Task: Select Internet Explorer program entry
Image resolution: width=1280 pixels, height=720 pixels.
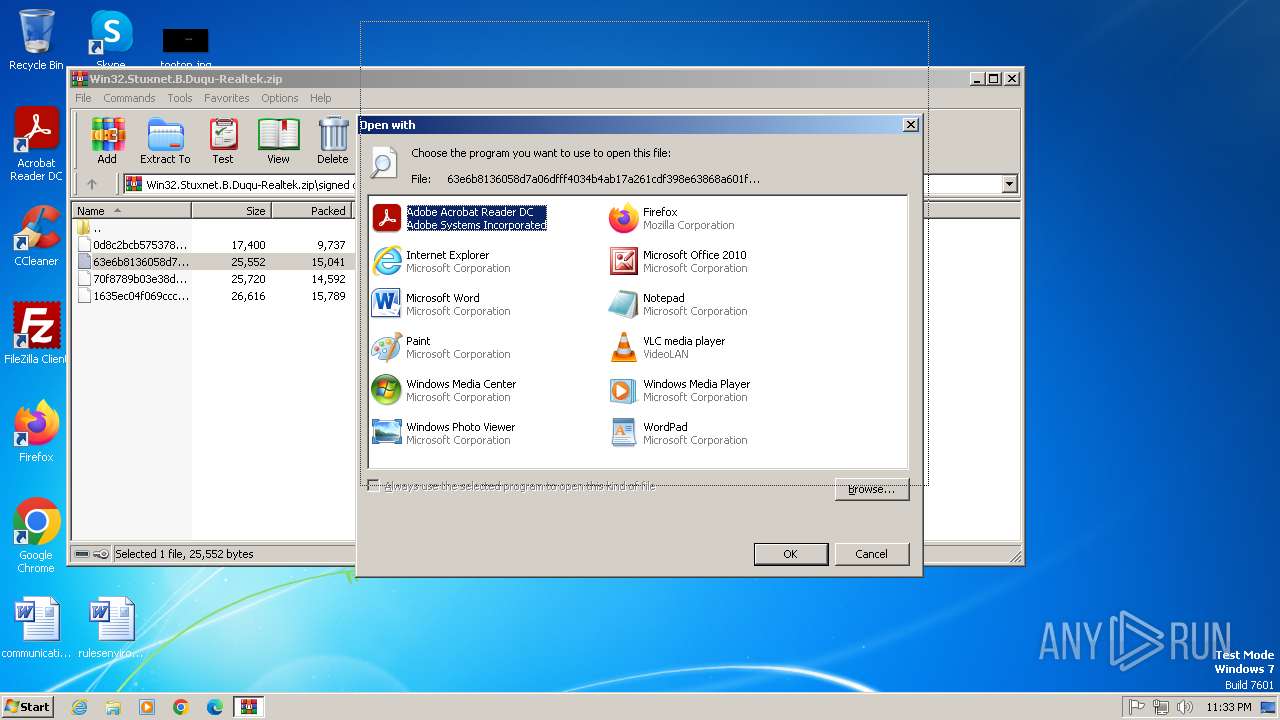Action: (441, 261)
